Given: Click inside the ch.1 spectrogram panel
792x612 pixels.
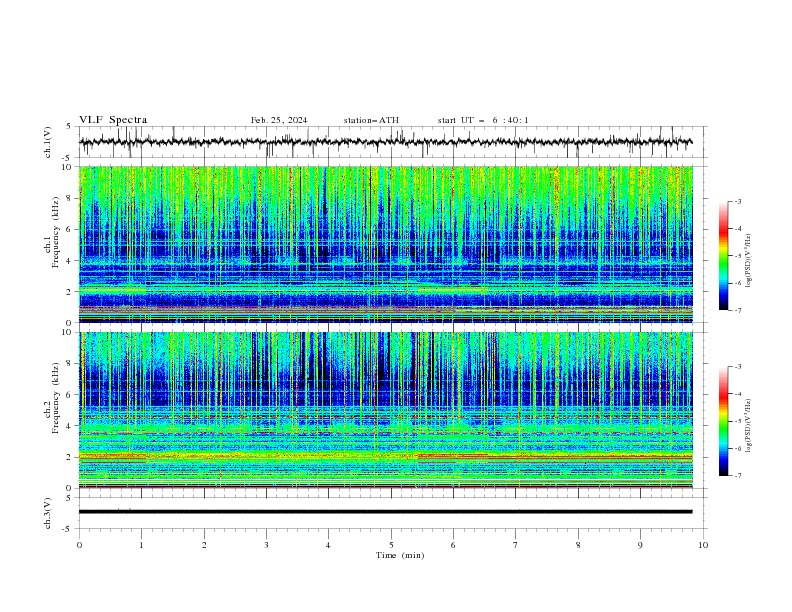Looking at the screenshot, I should click(386, 244).
